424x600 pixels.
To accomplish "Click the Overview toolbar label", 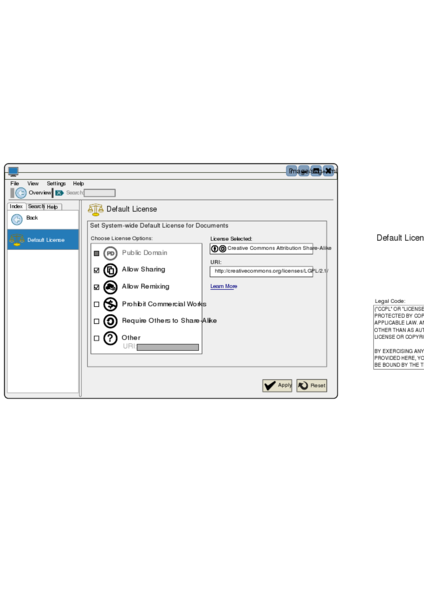I will pos(40,192).
